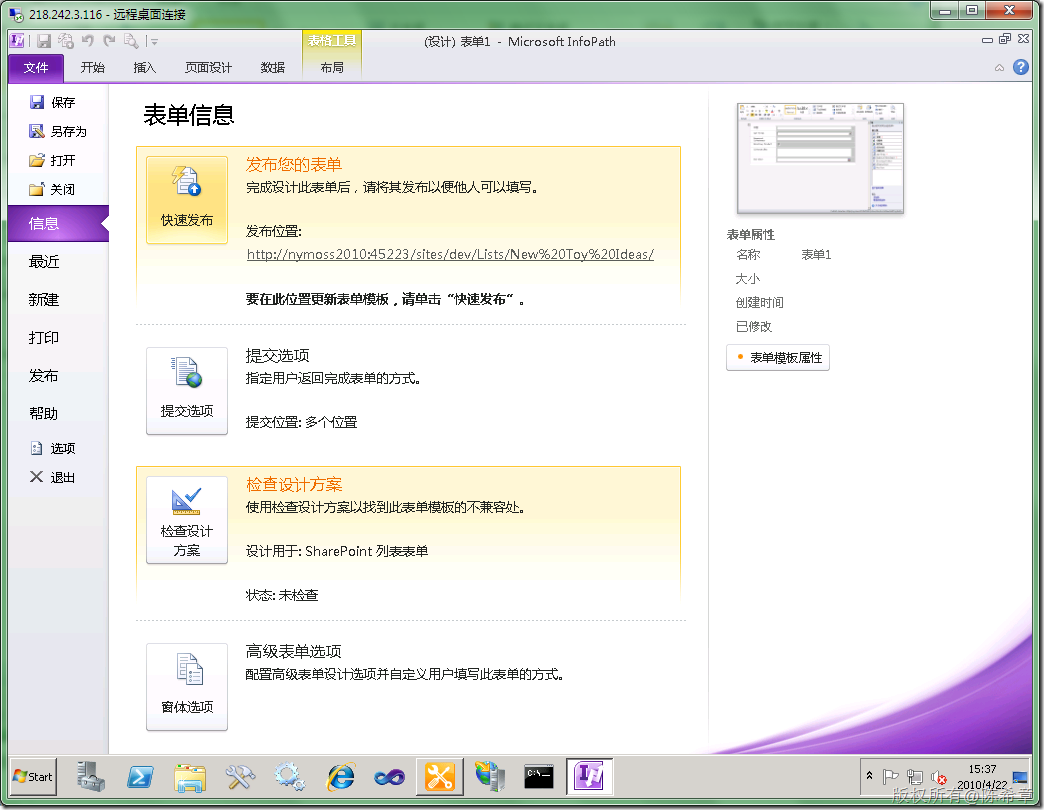Select the 信息 backstage section
This screenshot has width=1044, height=810.
[58, 224]
